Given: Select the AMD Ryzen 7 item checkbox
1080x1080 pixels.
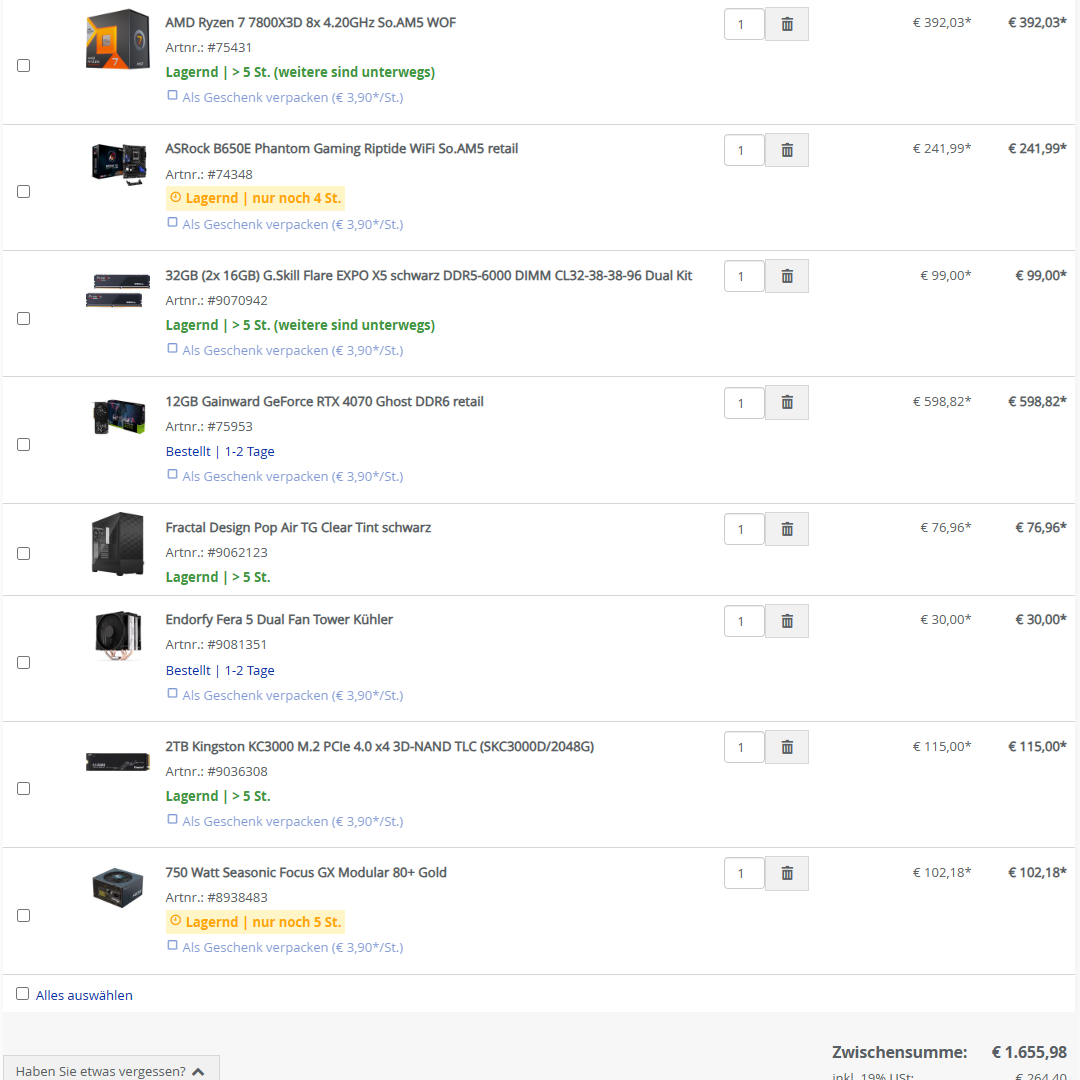Looking at the screenshot, I should point(23,65).
